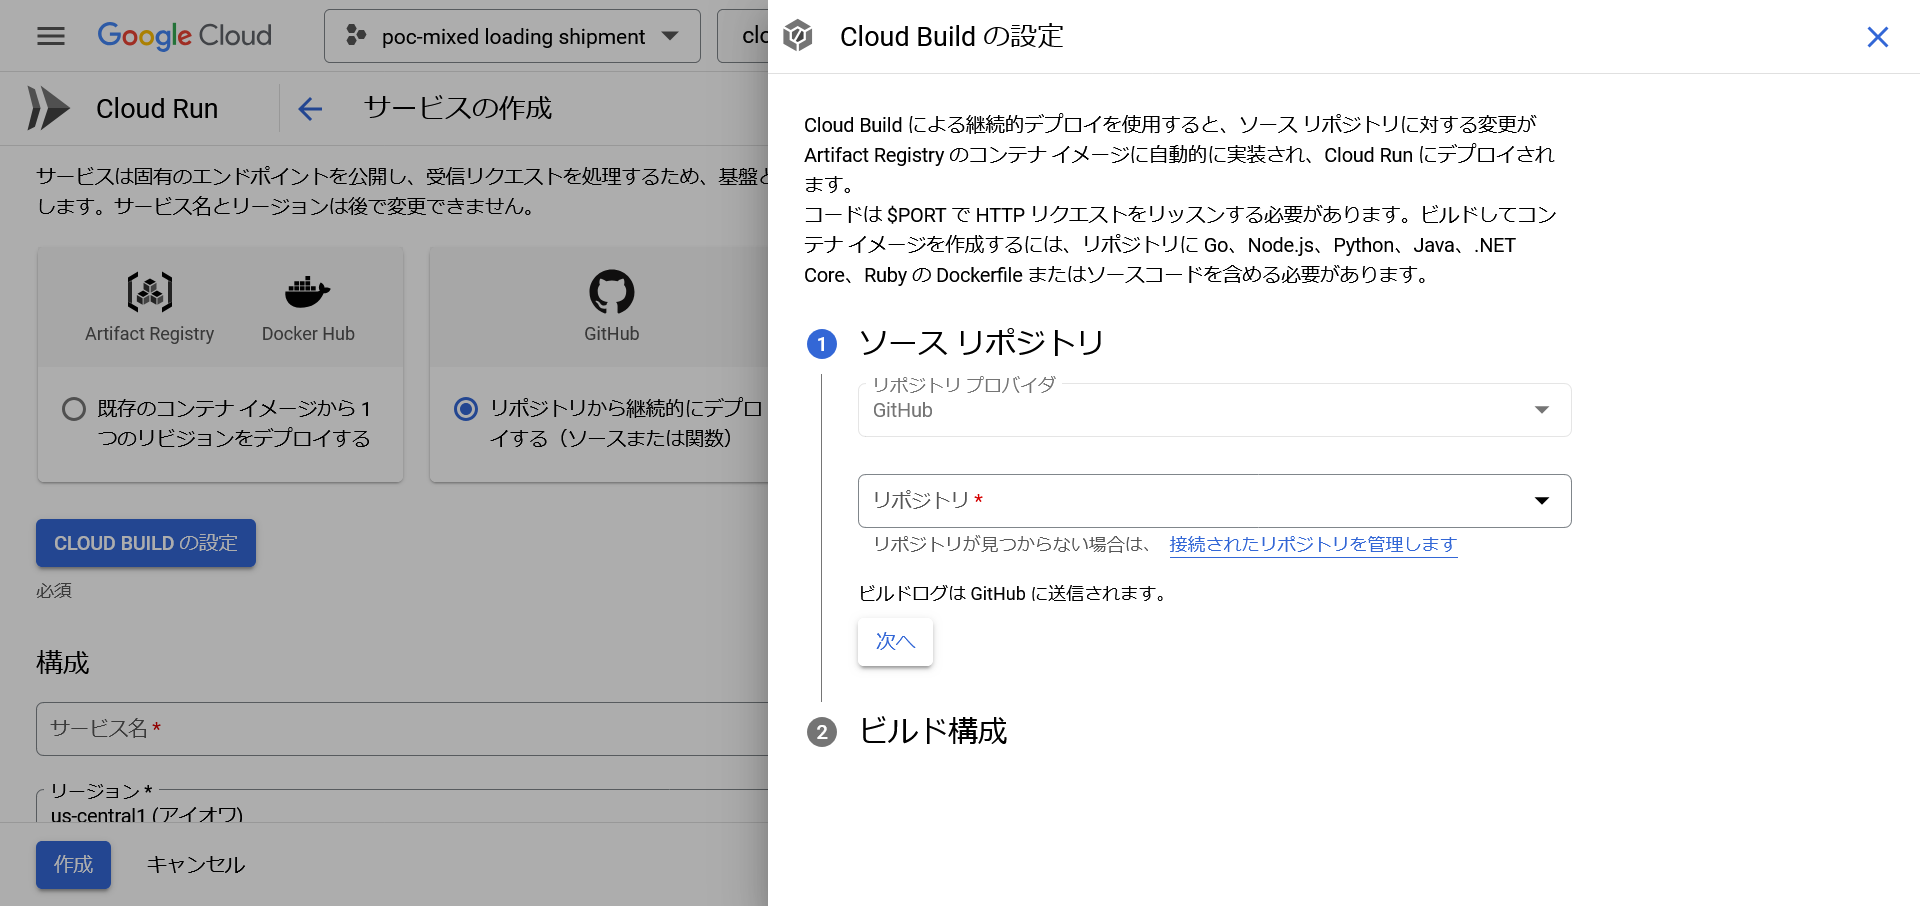This screenshot has width=1920, height=906.
Task: Click the 構成 section heading
Action: coord(63,663)
